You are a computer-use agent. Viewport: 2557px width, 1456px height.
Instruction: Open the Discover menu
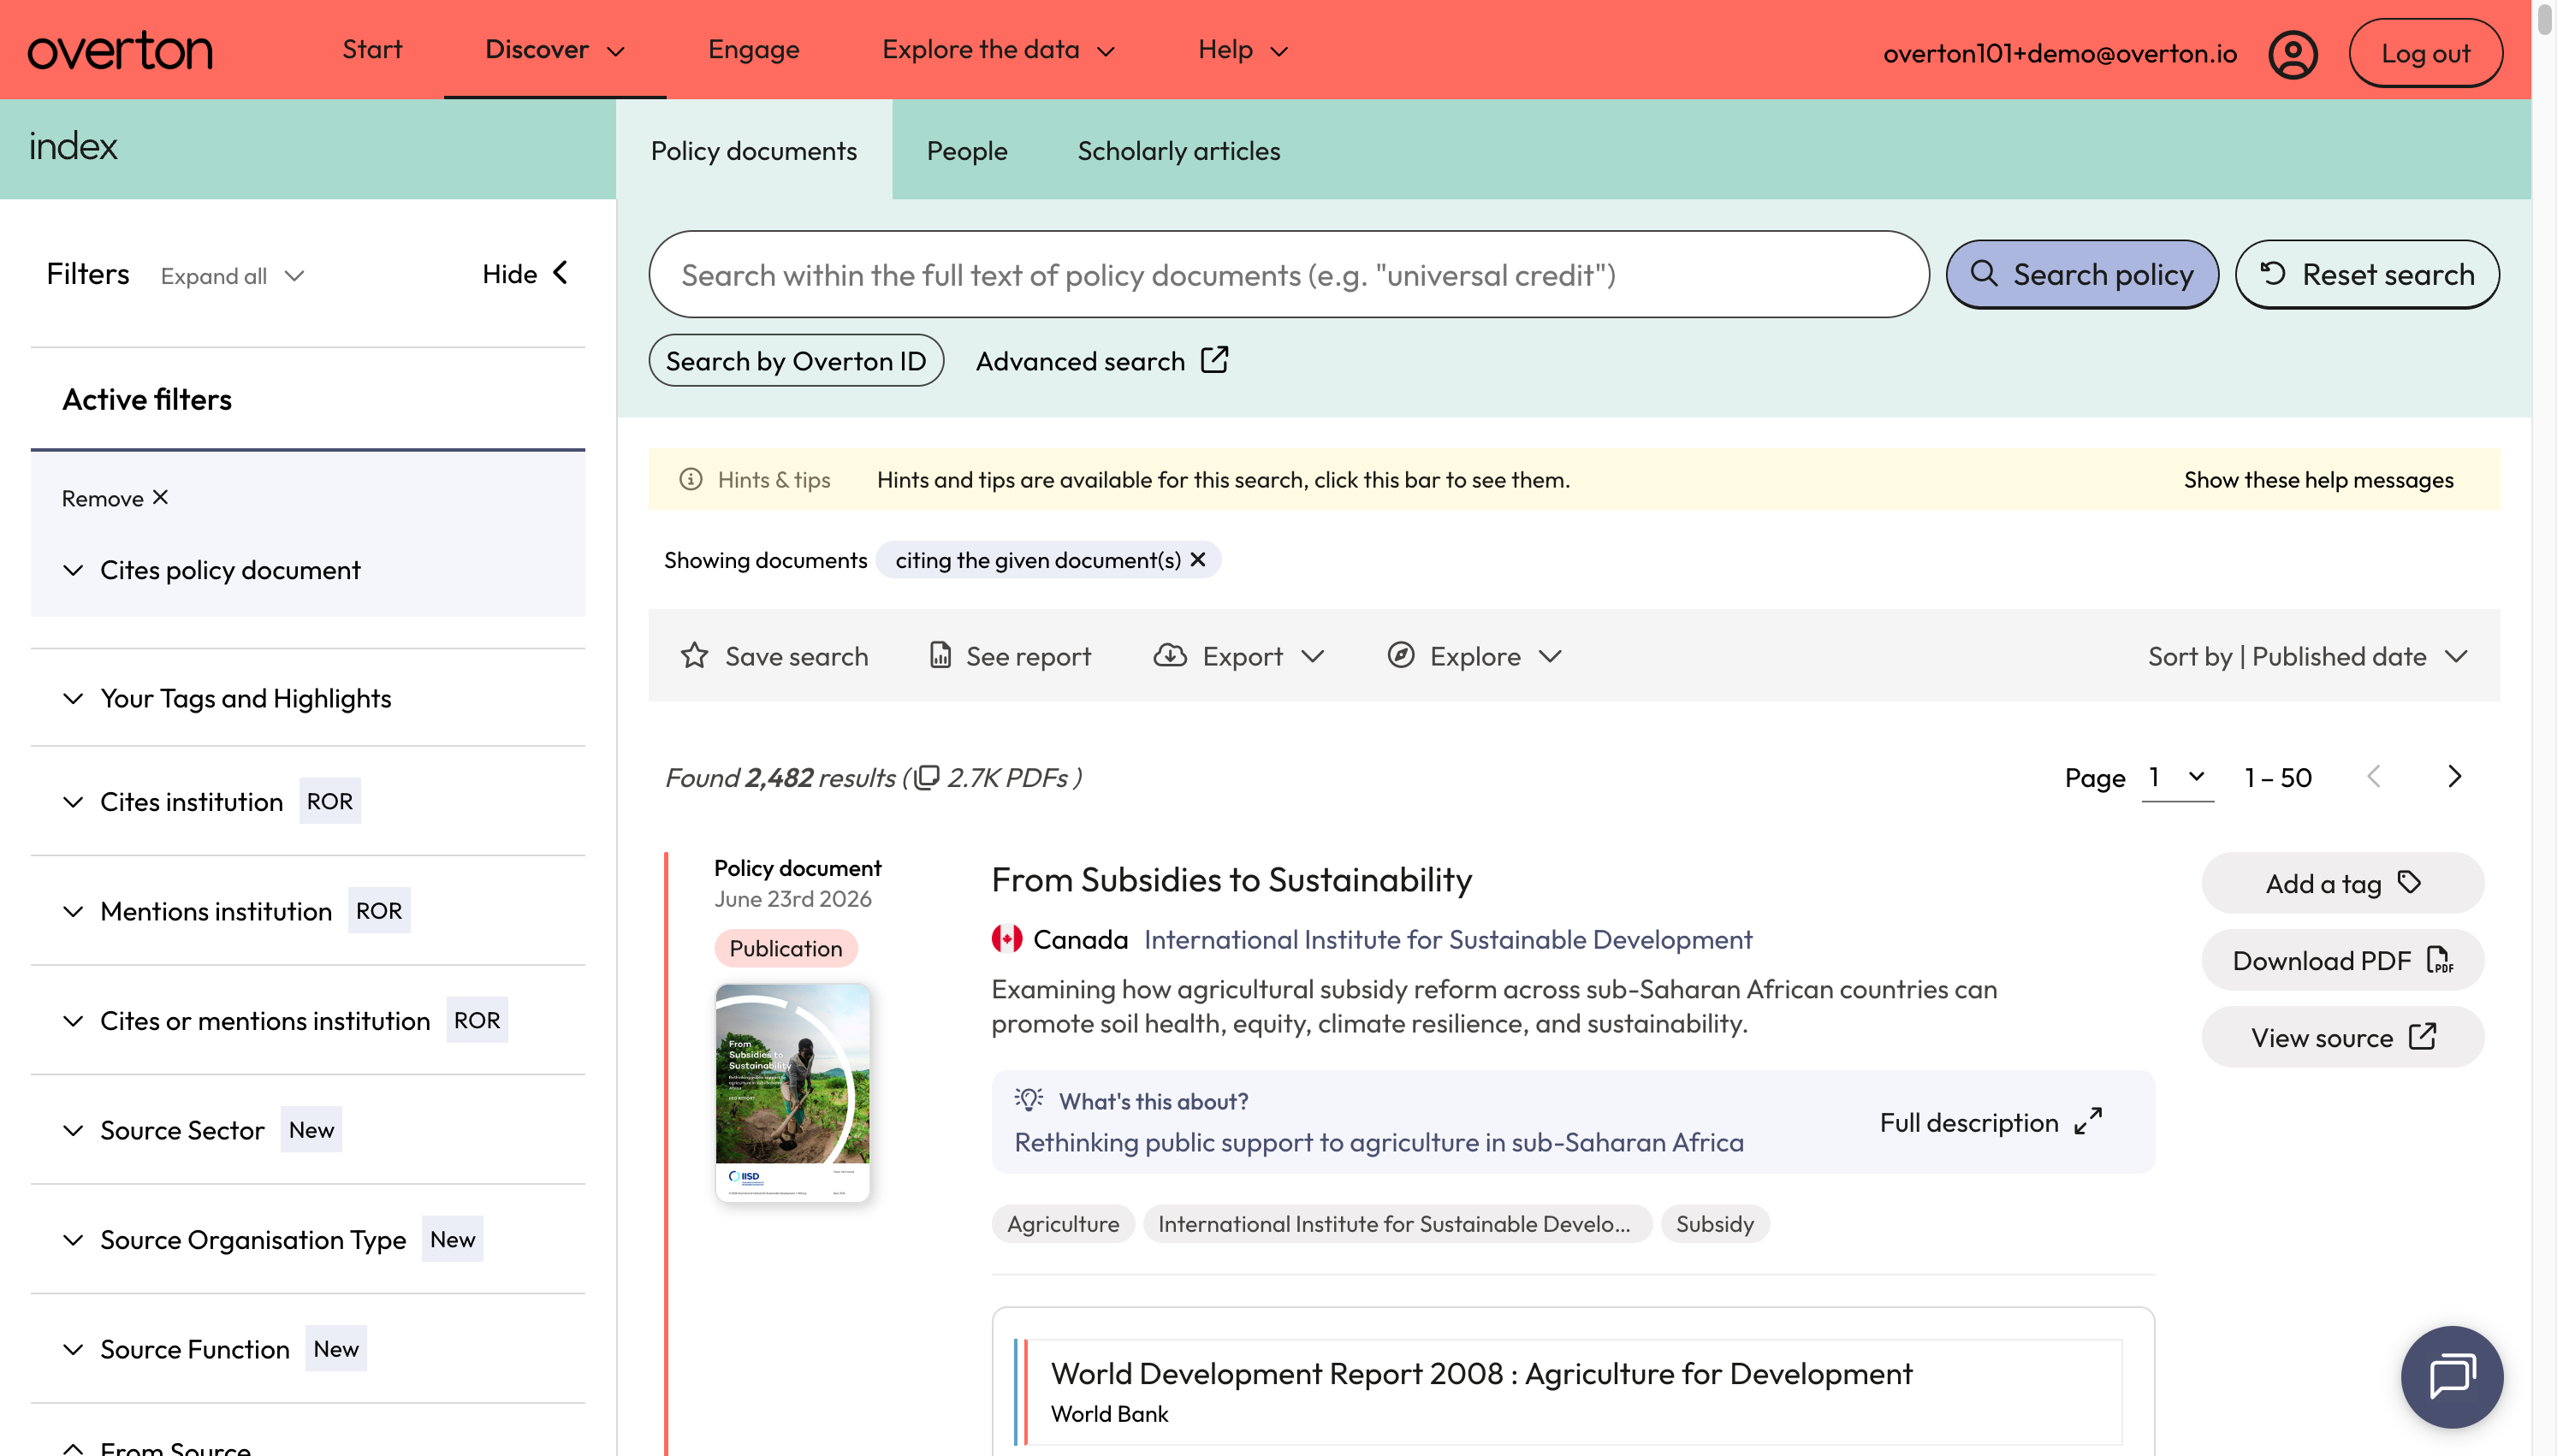click(x=554, y=50)
